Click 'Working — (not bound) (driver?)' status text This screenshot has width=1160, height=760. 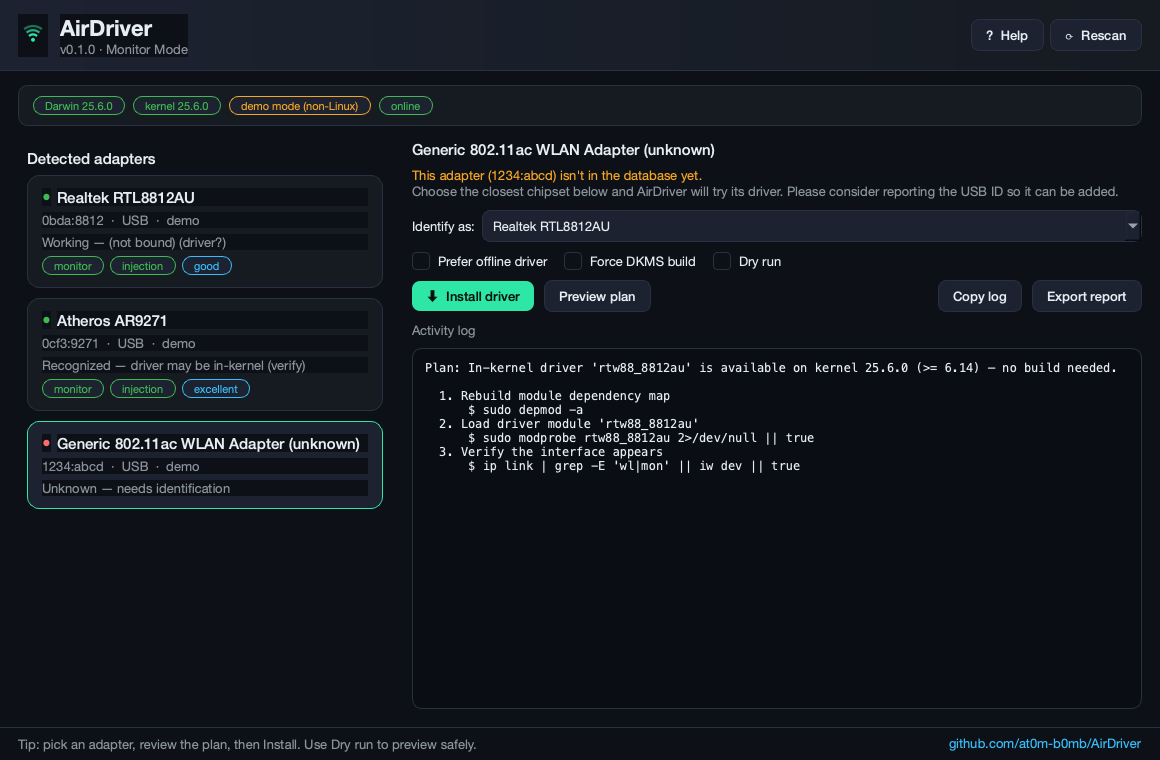(x=134, y=243)
